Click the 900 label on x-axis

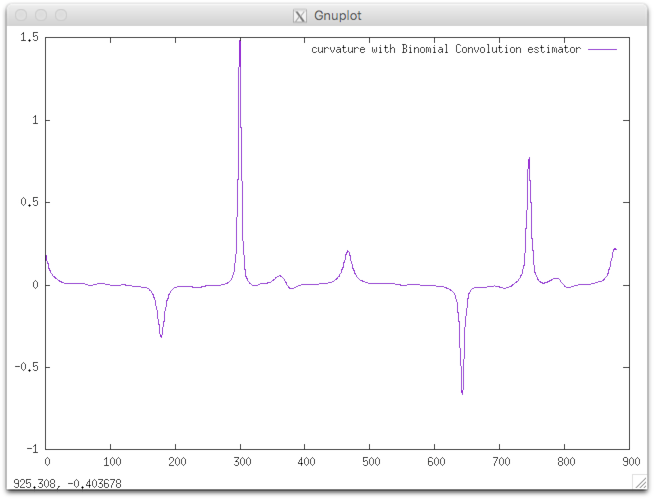628,462
